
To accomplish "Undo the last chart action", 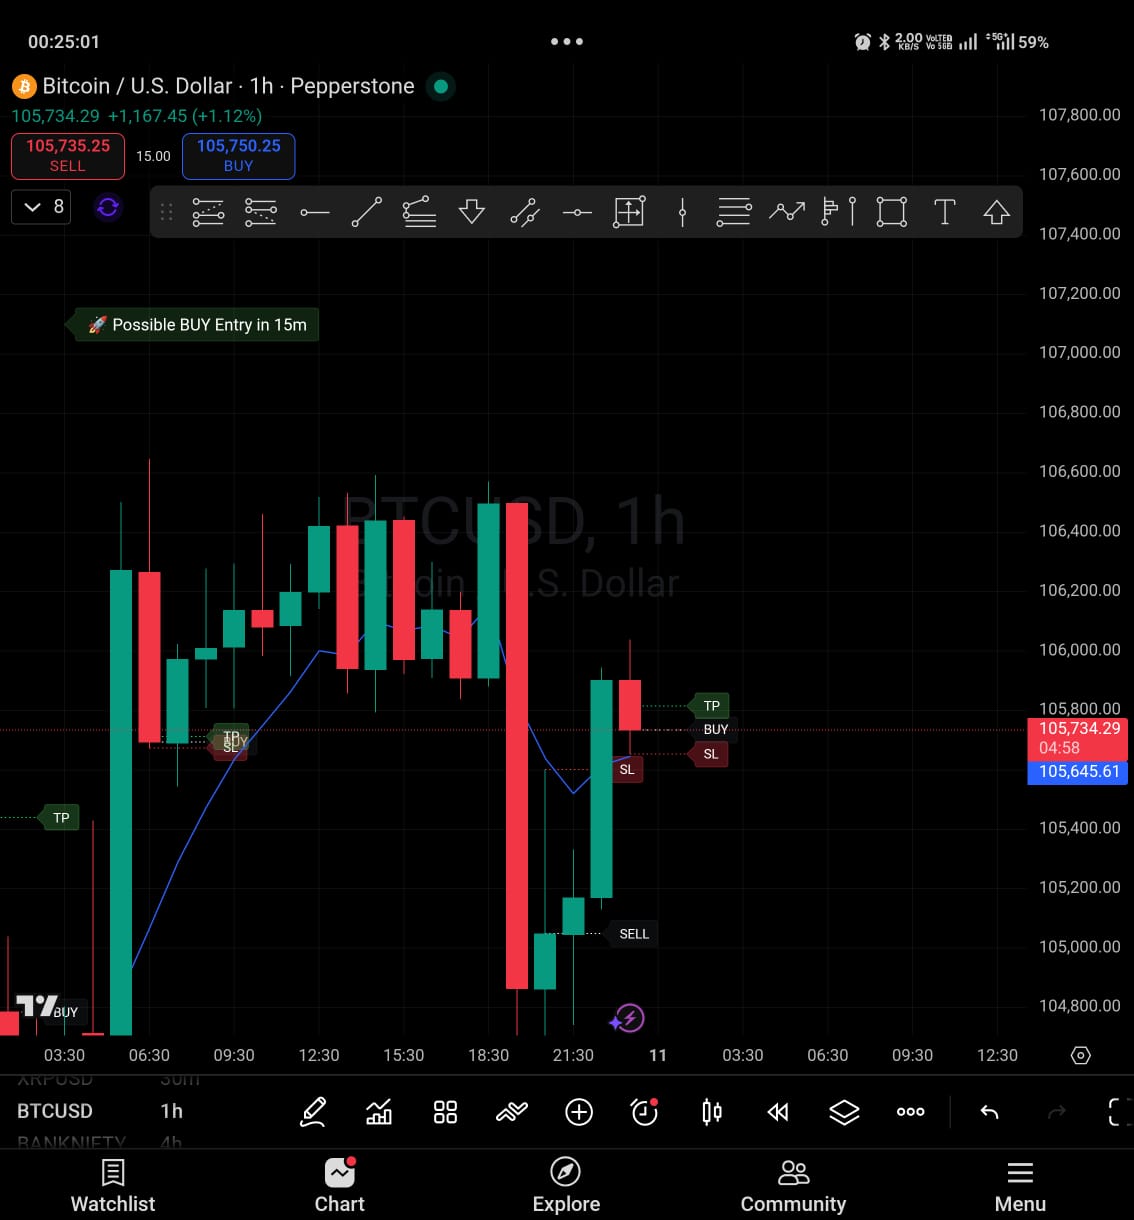I will click(x=989, y=1111).
